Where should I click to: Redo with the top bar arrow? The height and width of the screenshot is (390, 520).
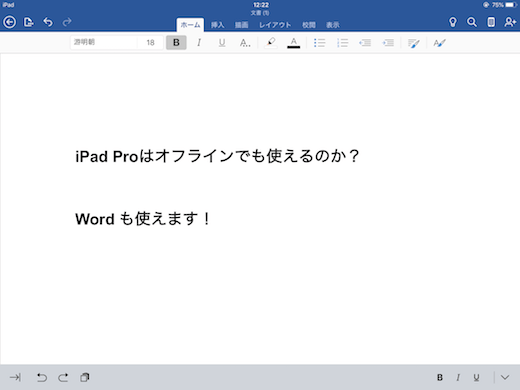(x=67, y=22)
